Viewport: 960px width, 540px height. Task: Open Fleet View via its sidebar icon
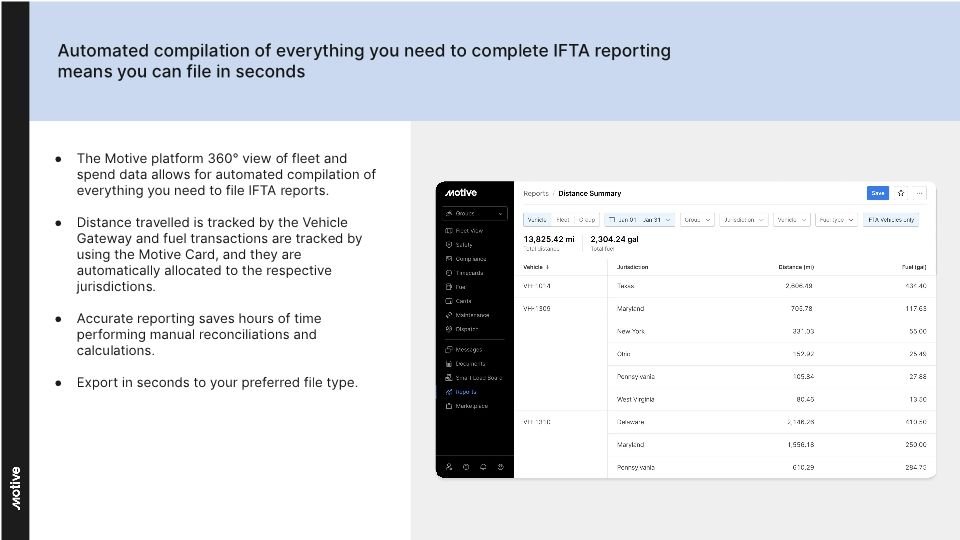pos(449,231)
